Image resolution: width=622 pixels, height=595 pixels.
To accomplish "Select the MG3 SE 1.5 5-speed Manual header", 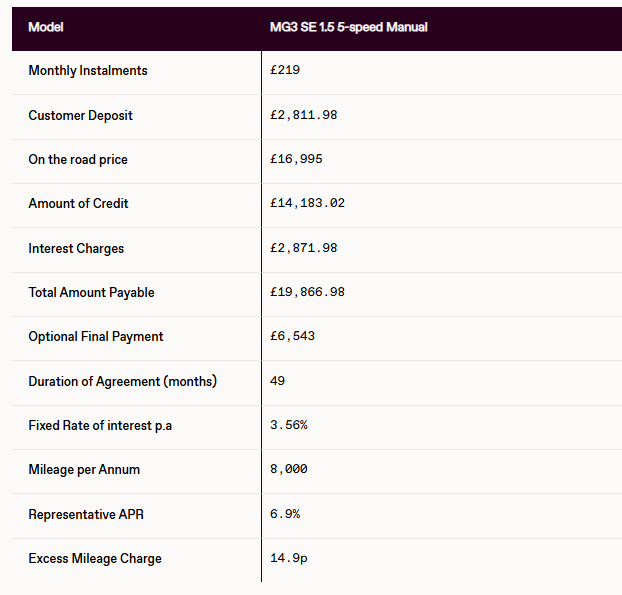I will tap(348, 27).
